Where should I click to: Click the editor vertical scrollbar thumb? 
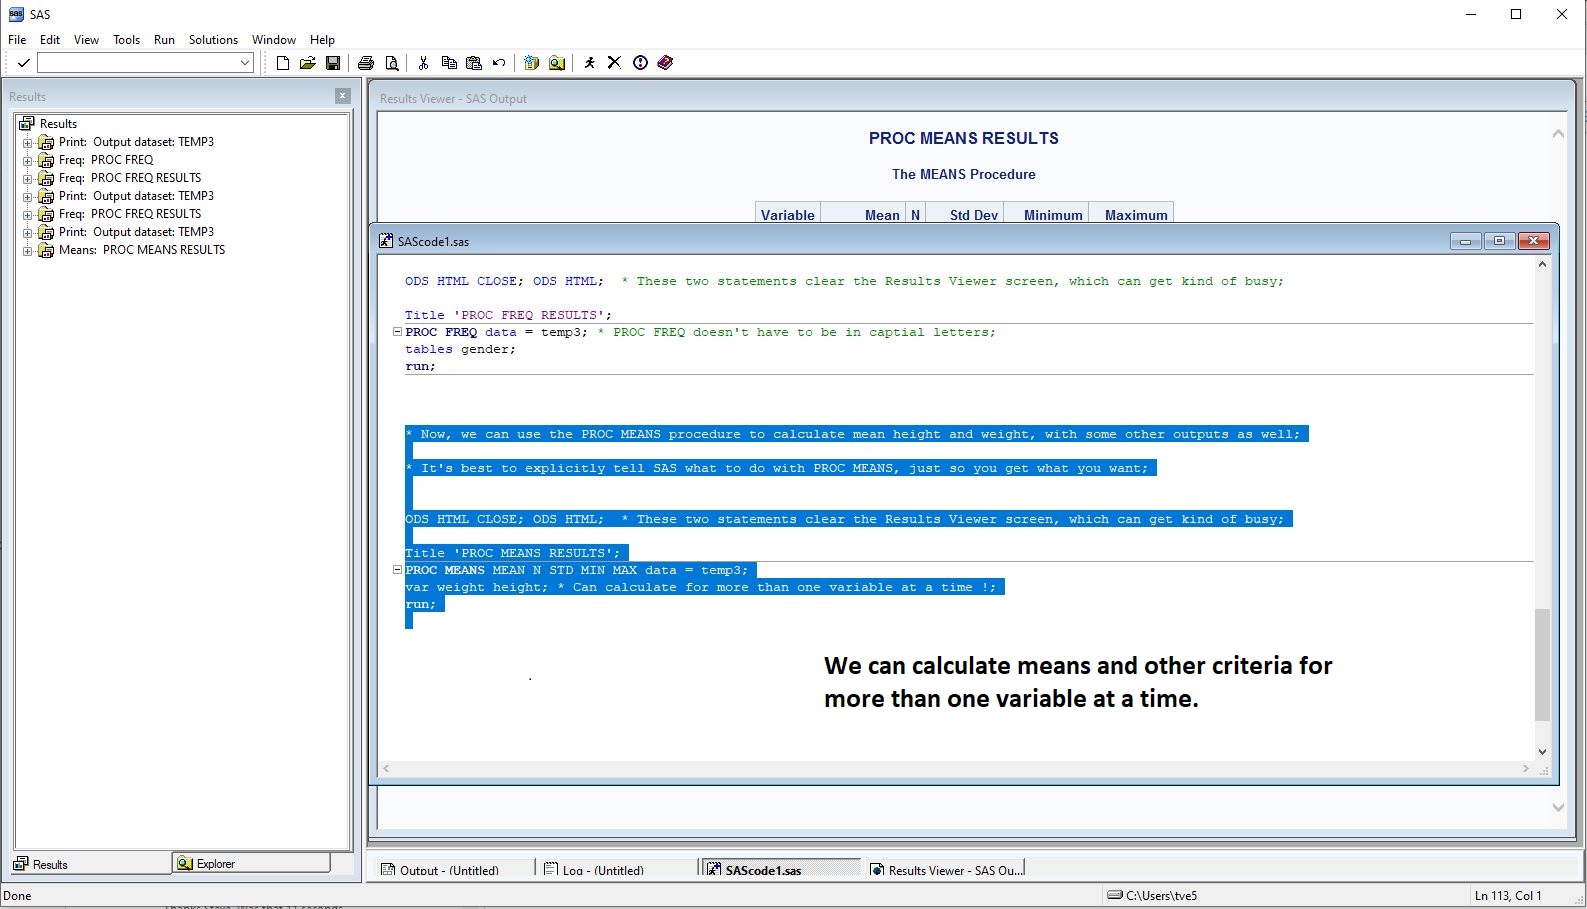click(1542, 664)
